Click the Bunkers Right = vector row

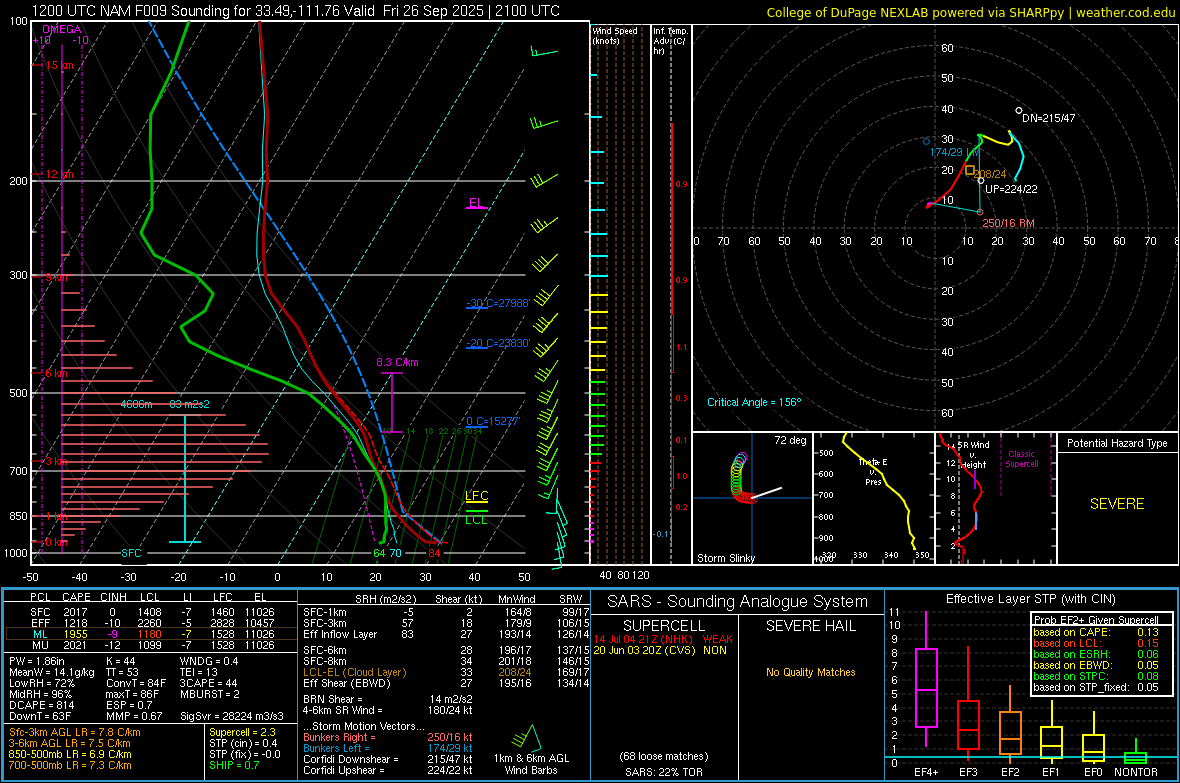point(388,737)
